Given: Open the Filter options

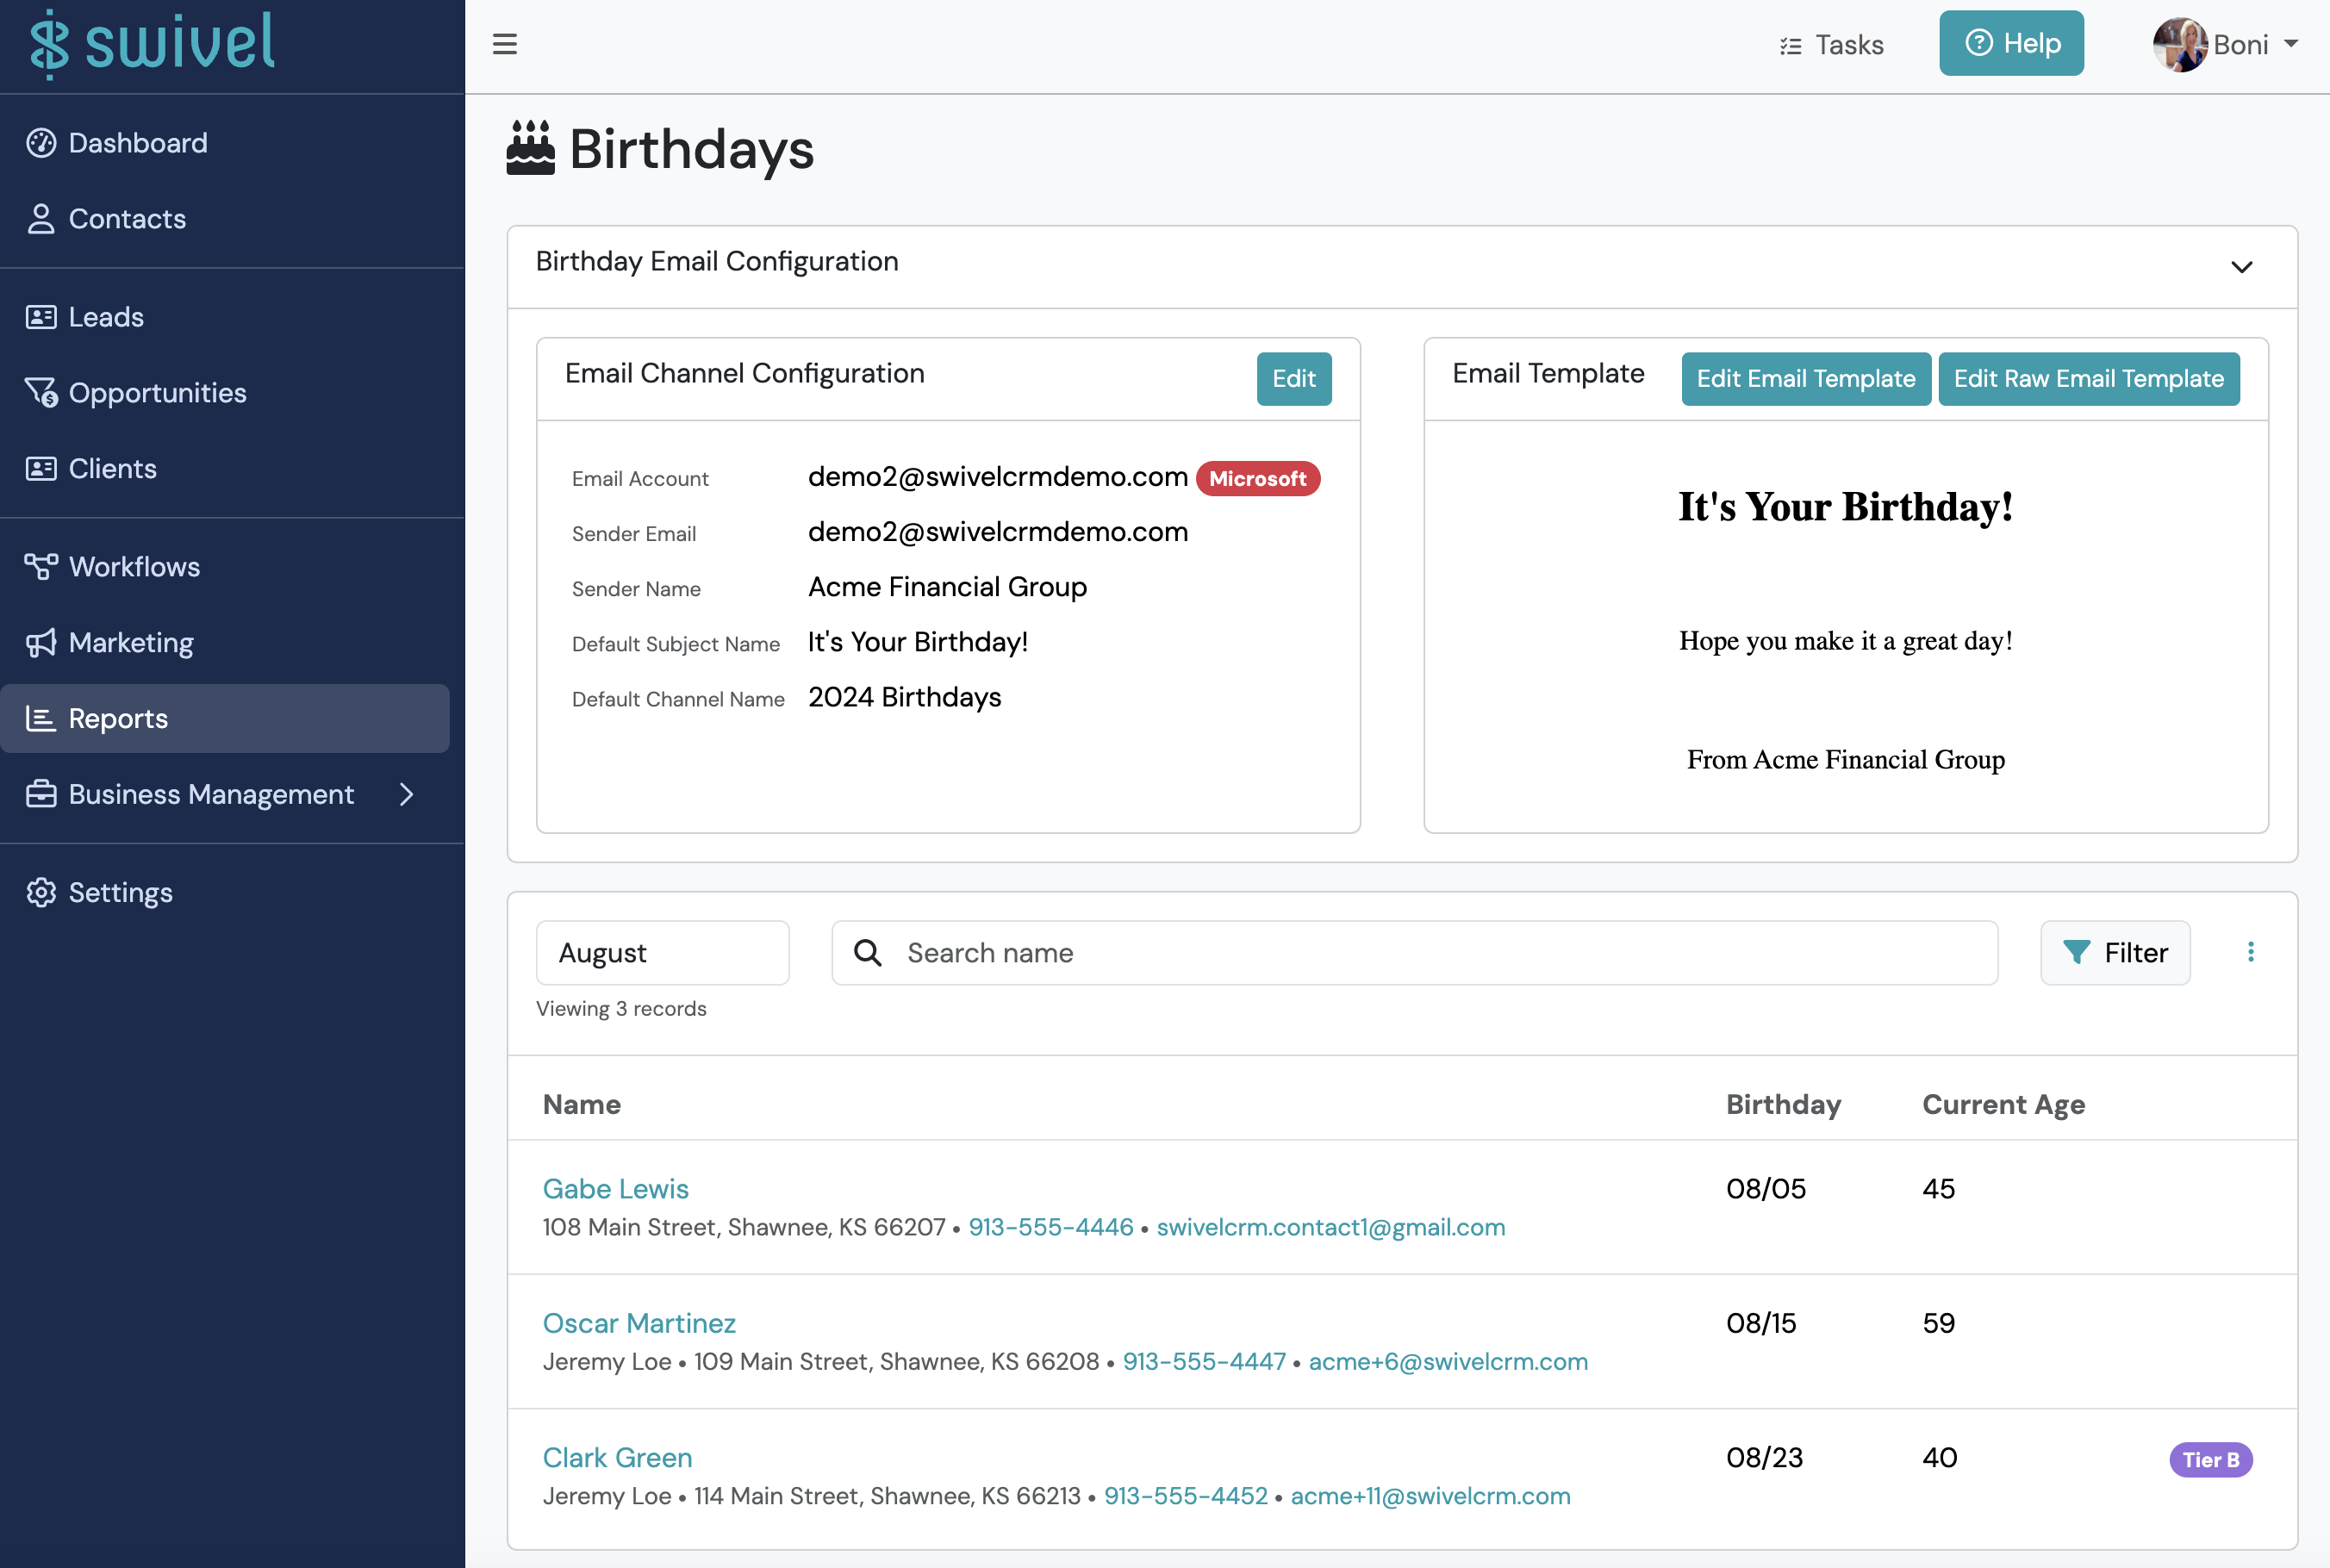Looking at the screenshot, I should coord(2114,953).
